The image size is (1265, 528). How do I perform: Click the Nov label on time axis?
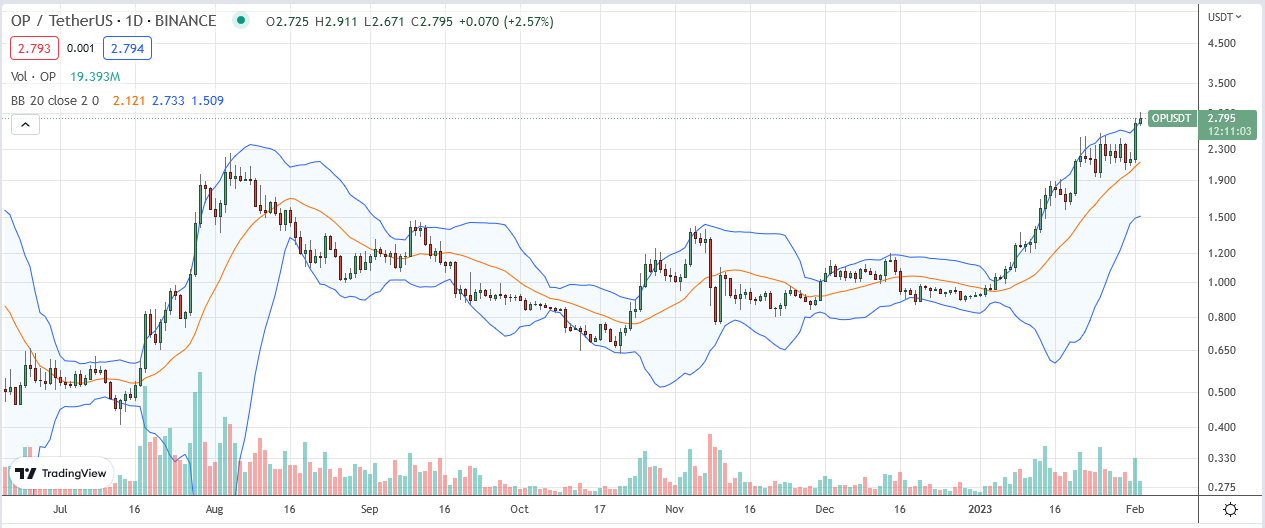[675, 509]
